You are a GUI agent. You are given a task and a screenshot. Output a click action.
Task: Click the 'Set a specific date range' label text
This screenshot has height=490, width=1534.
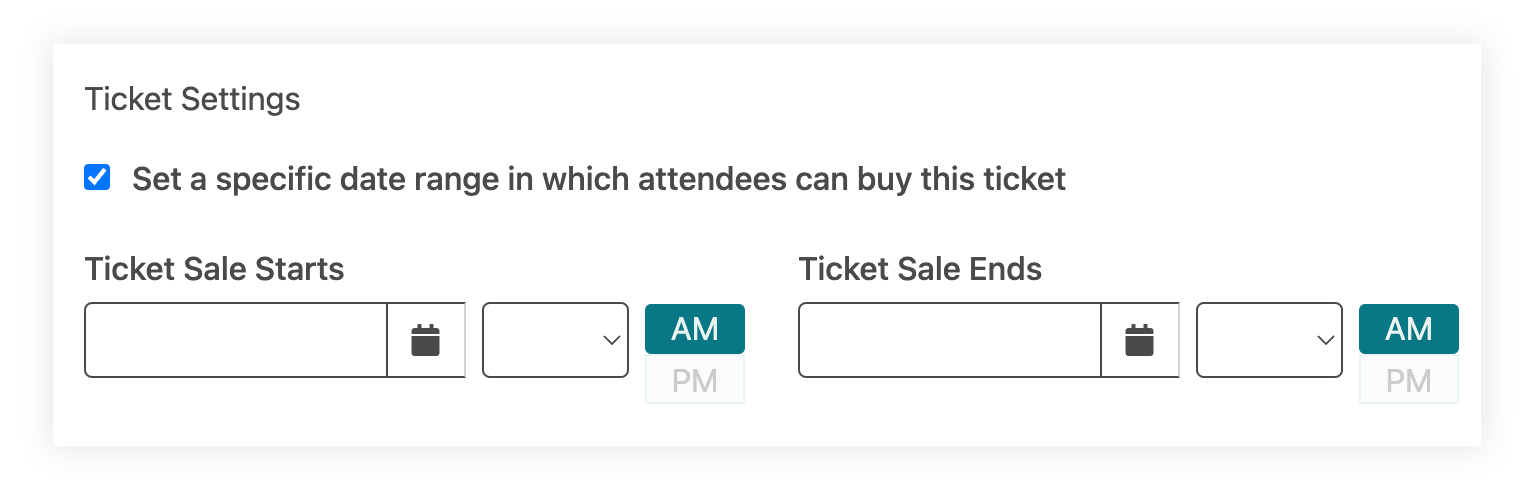(599, 179)
